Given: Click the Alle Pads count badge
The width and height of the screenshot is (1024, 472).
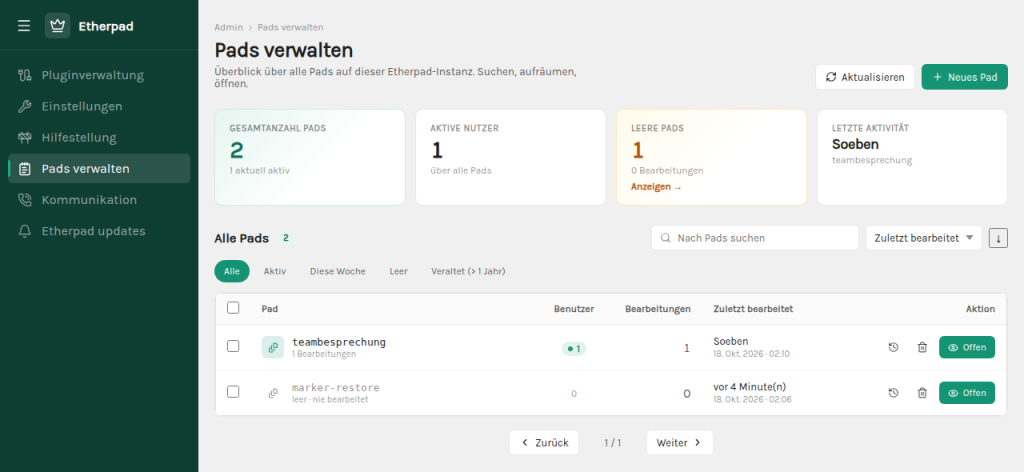Looking at the screenshot, I should 285,238.
